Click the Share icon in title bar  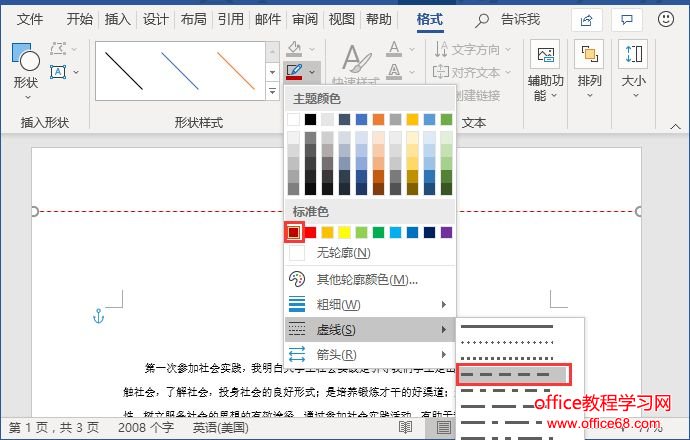(x=584, y=19)
